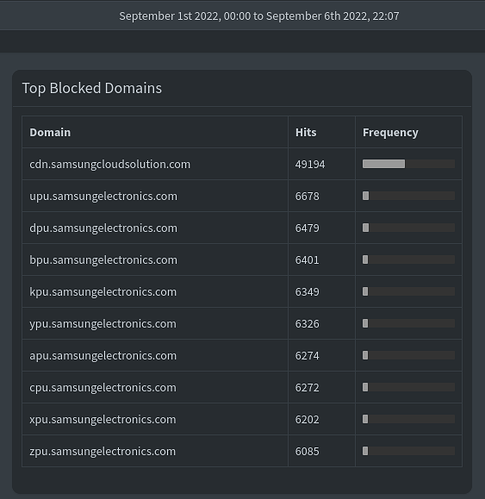This screenshot has width=485, height=499.
Task: Open zpu.samsungelectronics.com domain link
Action: point(102,451)
